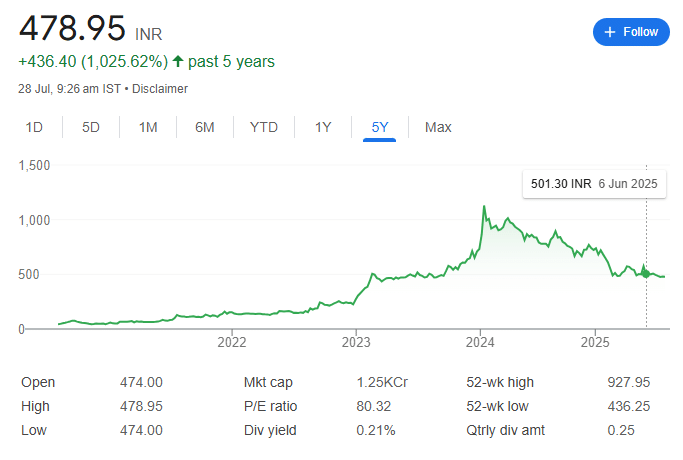Screen dimensions: 683x460
Task: Click the green up arrow icon
Action: pyautogui.click(x=178, y=61)
